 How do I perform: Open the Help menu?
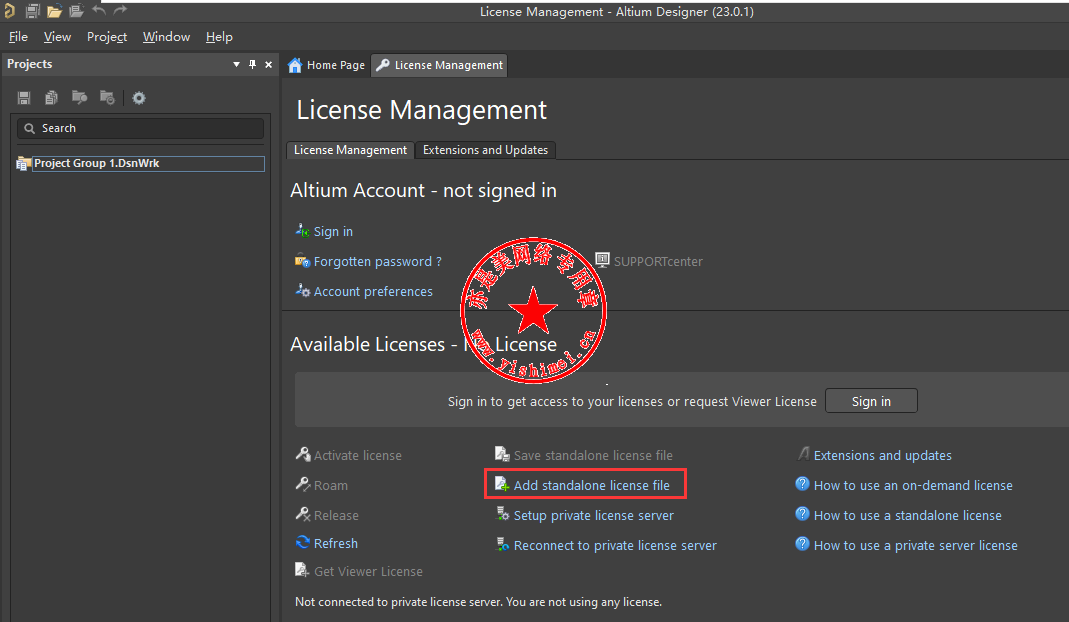(220, 37)
